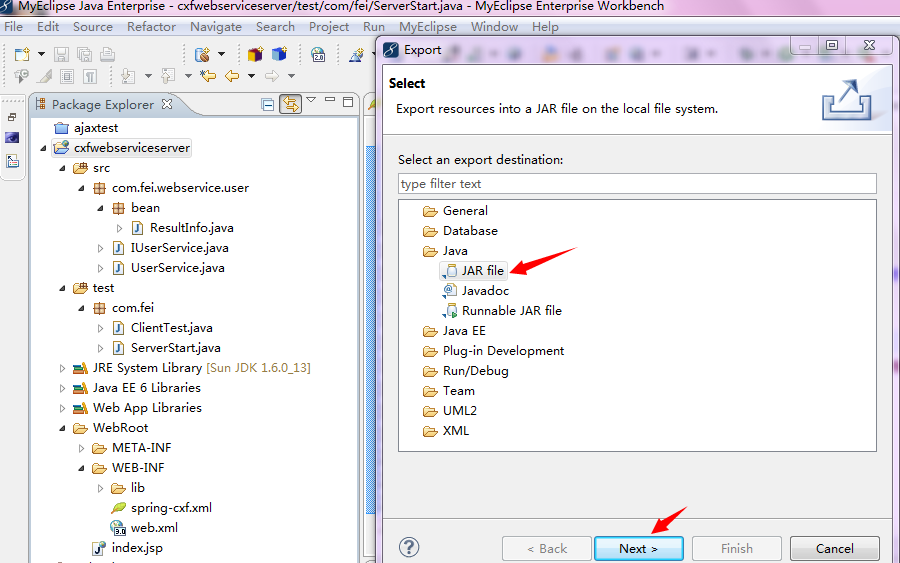
Task: Click the Last Edit Location arrow icon
Action: pos(208,76)
